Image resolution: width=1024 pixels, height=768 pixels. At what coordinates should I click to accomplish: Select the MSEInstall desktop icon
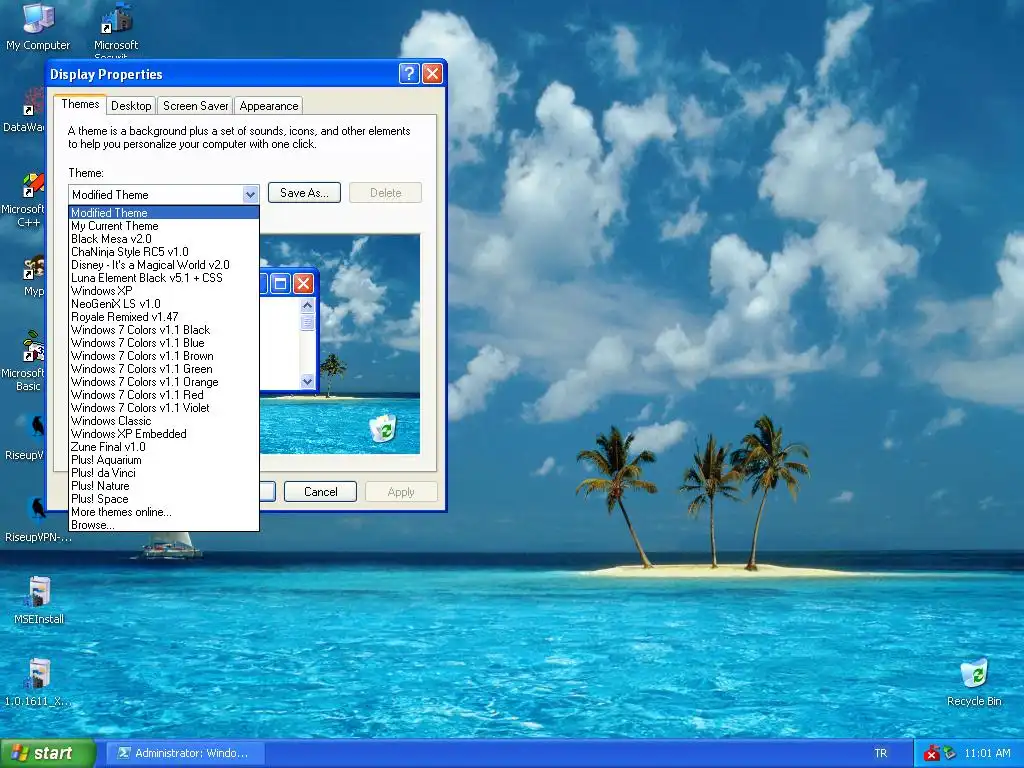coord(39,601)
